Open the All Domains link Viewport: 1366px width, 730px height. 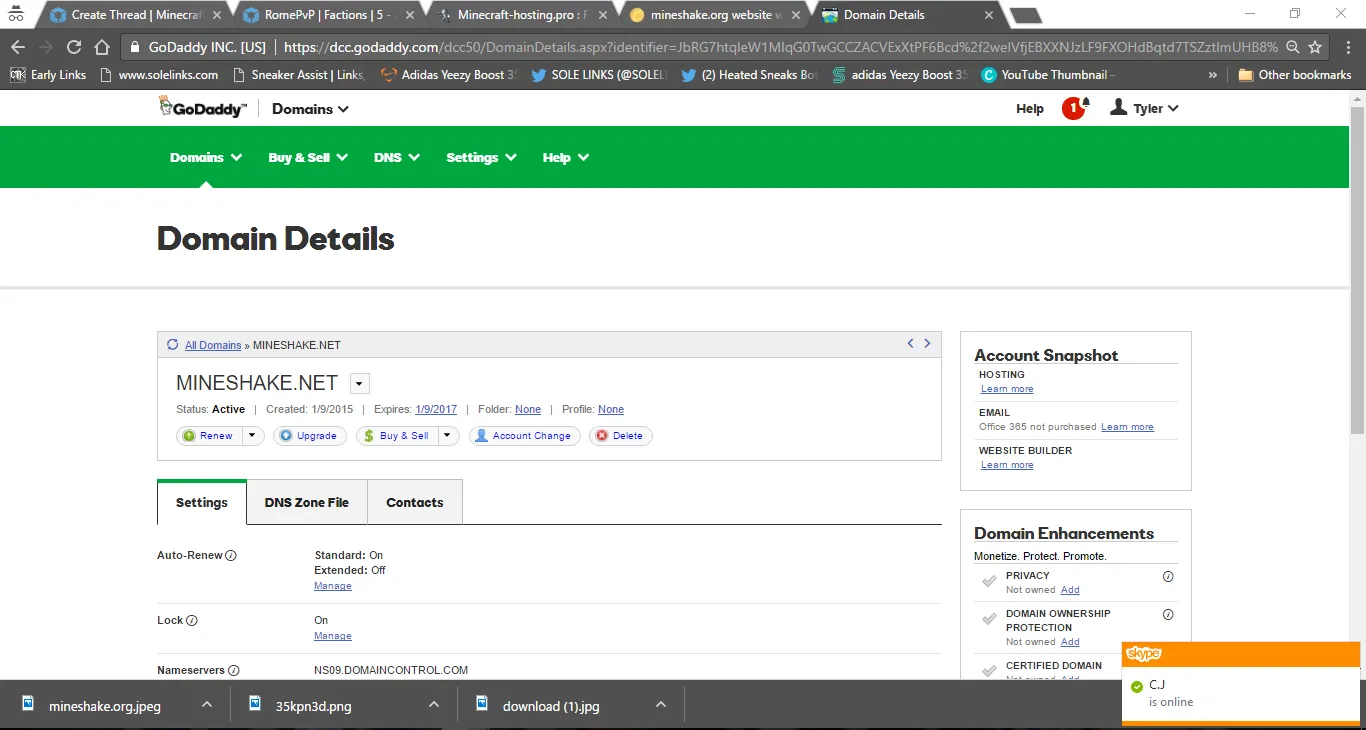point(213,345)
